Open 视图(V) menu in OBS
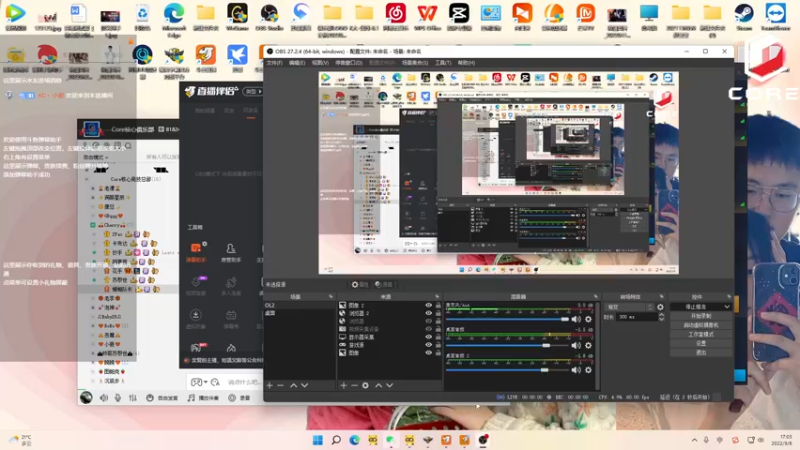The height and width of the screenshot is (450, 800). (320, 63)
